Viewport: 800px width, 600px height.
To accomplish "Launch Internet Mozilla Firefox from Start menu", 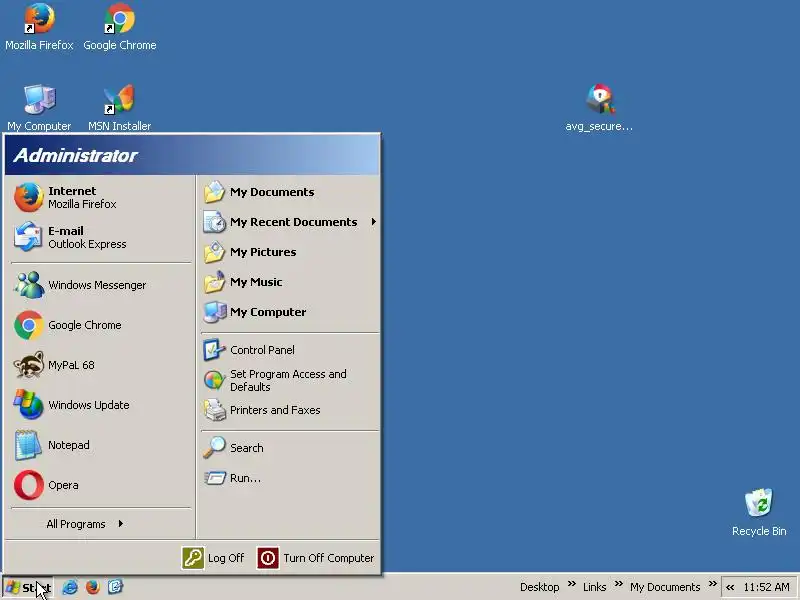I will coord(100,197).
